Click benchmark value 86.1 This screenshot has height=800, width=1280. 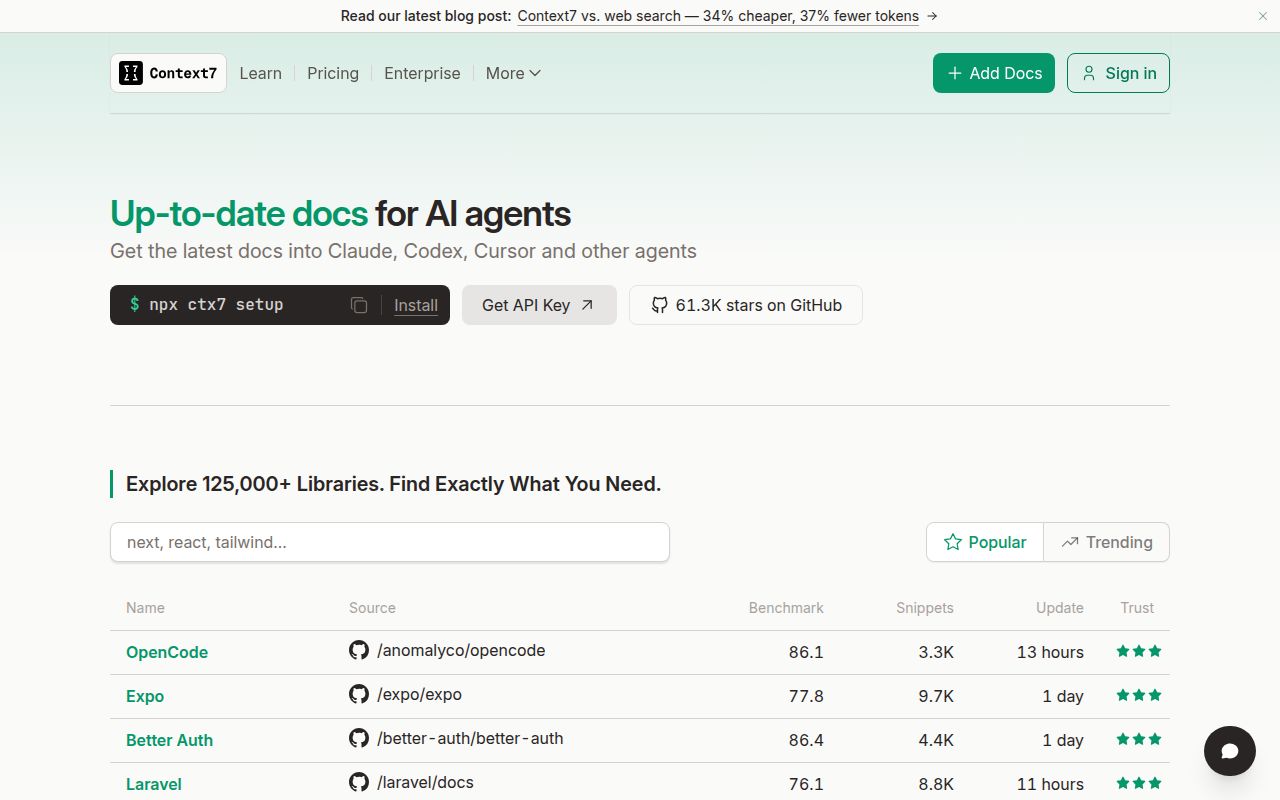point(806,652)
